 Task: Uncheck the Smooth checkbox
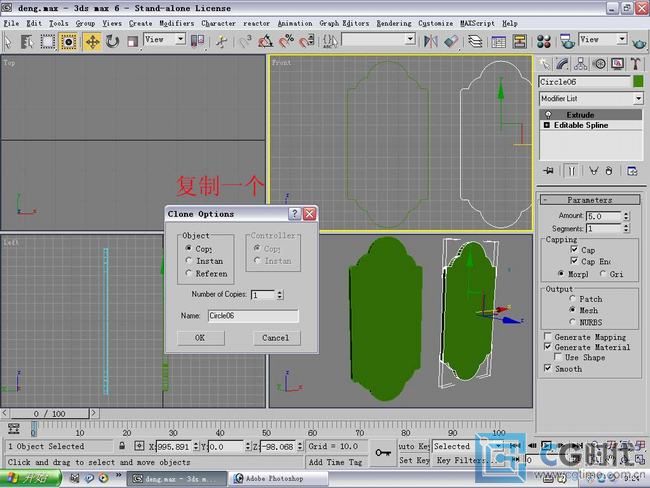pos(547,368)
